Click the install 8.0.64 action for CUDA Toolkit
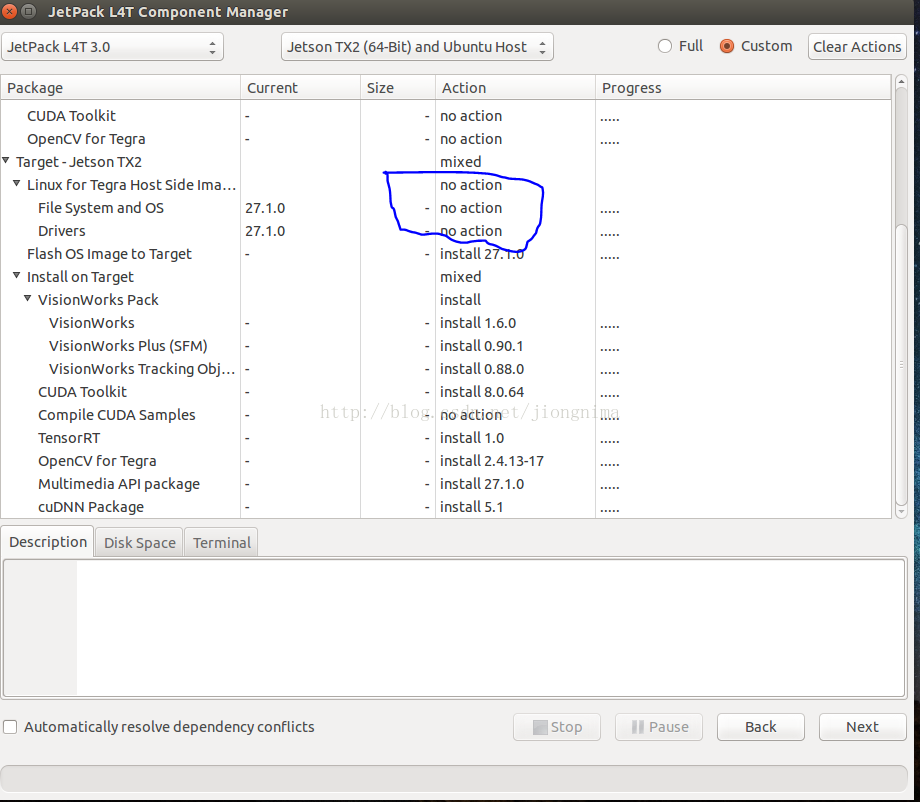This screenshot has width=920, height=802. (x=482, y=391)
